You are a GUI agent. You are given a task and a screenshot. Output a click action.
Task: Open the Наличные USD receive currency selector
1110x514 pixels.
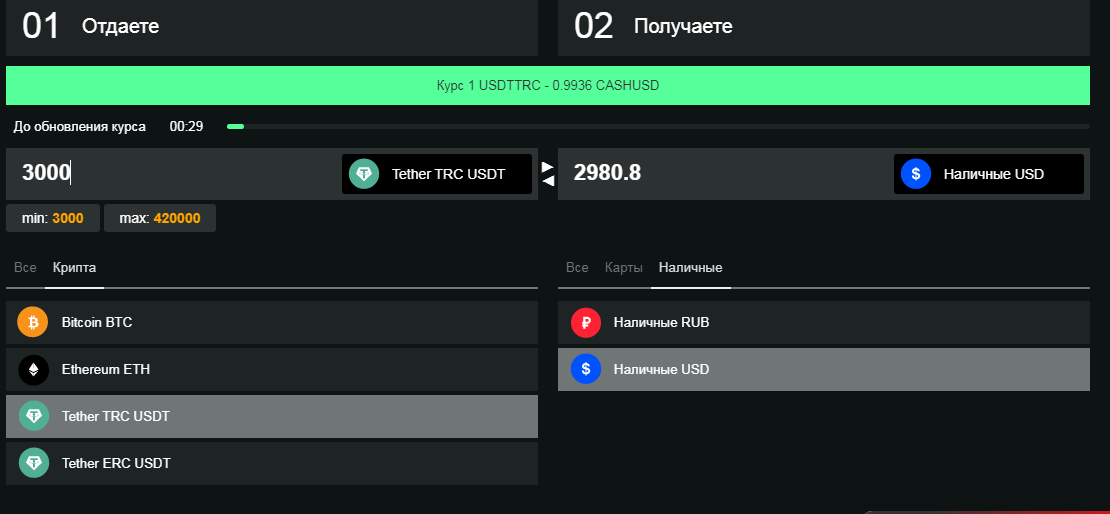coord(988,173)
